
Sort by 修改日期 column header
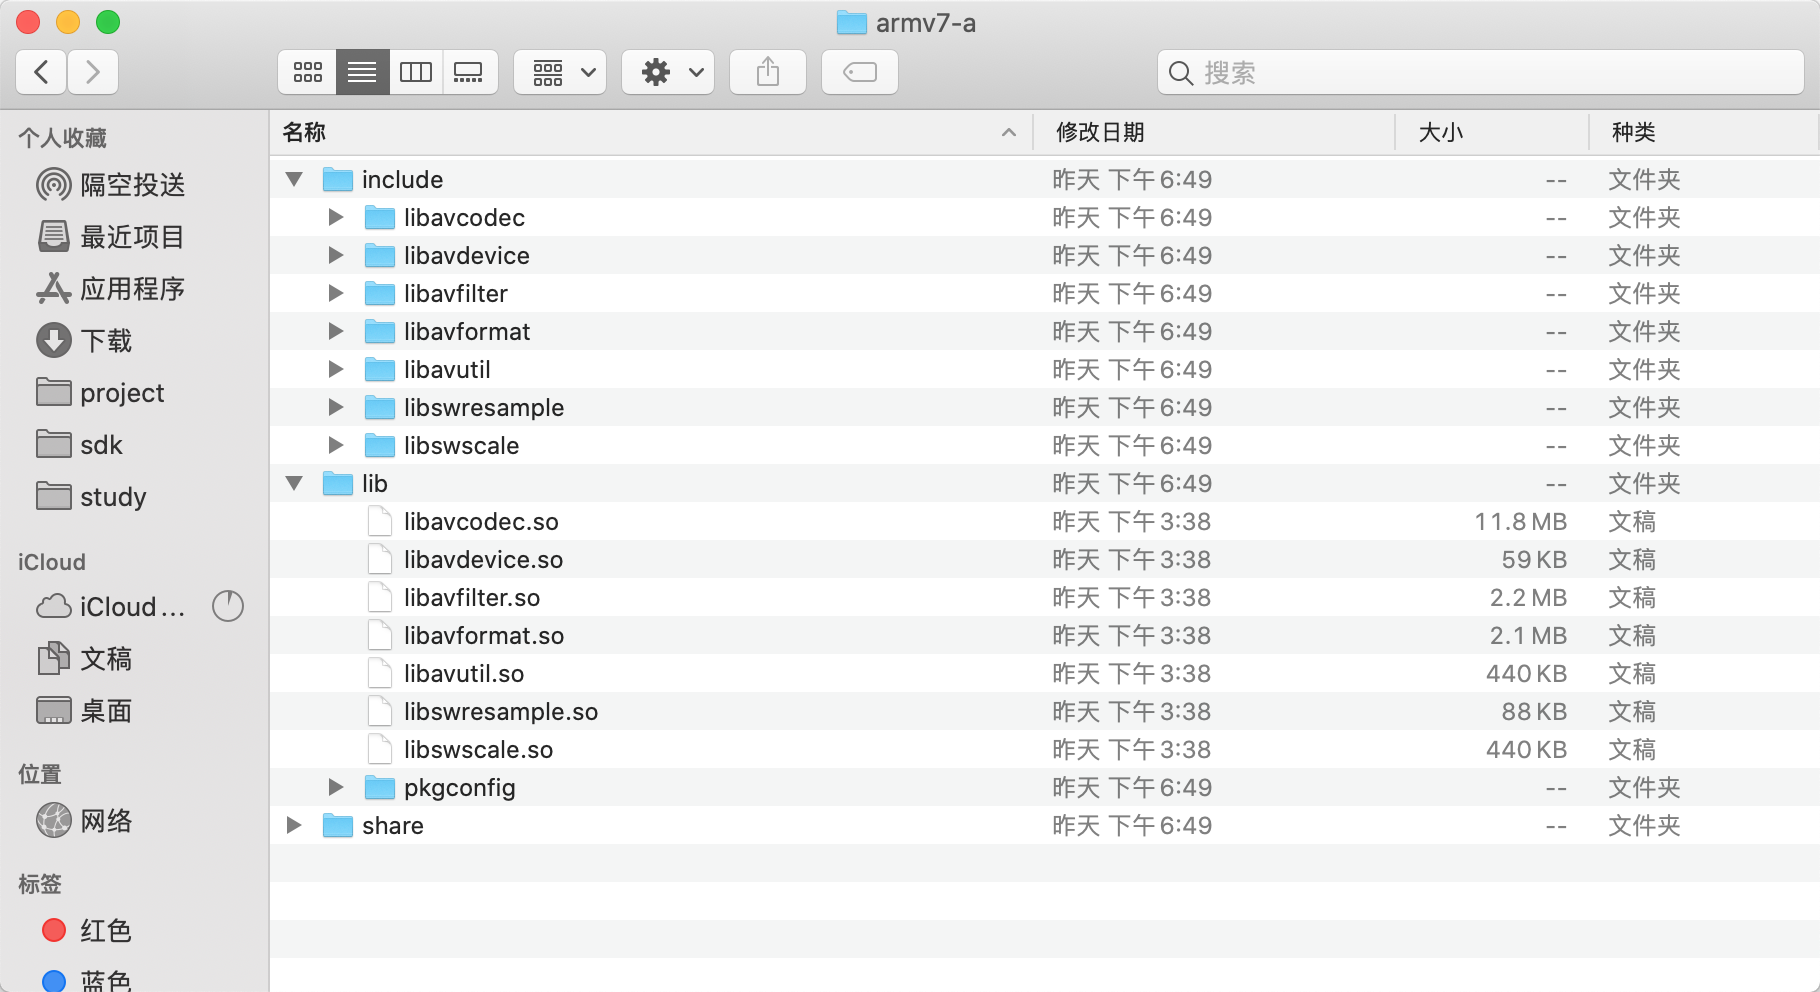[1214, 132]
